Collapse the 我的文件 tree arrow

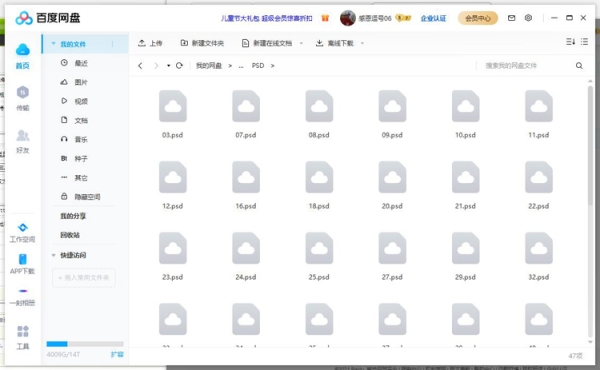click(54, 44)
